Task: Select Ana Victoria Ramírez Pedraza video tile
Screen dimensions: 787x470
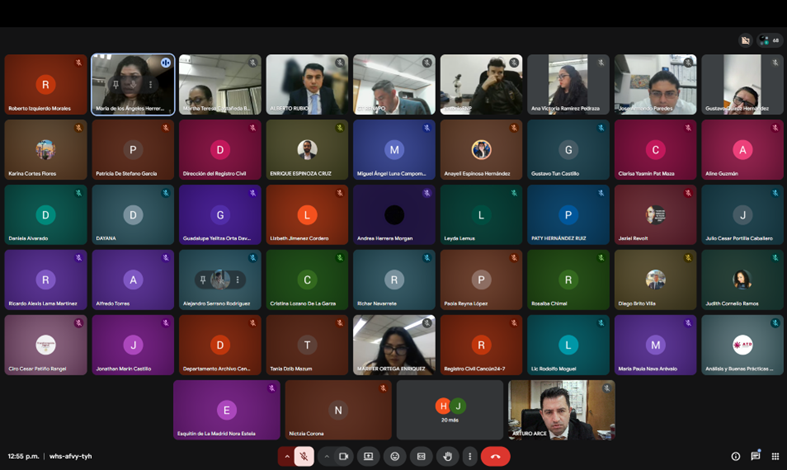Action: pos(568,84)
